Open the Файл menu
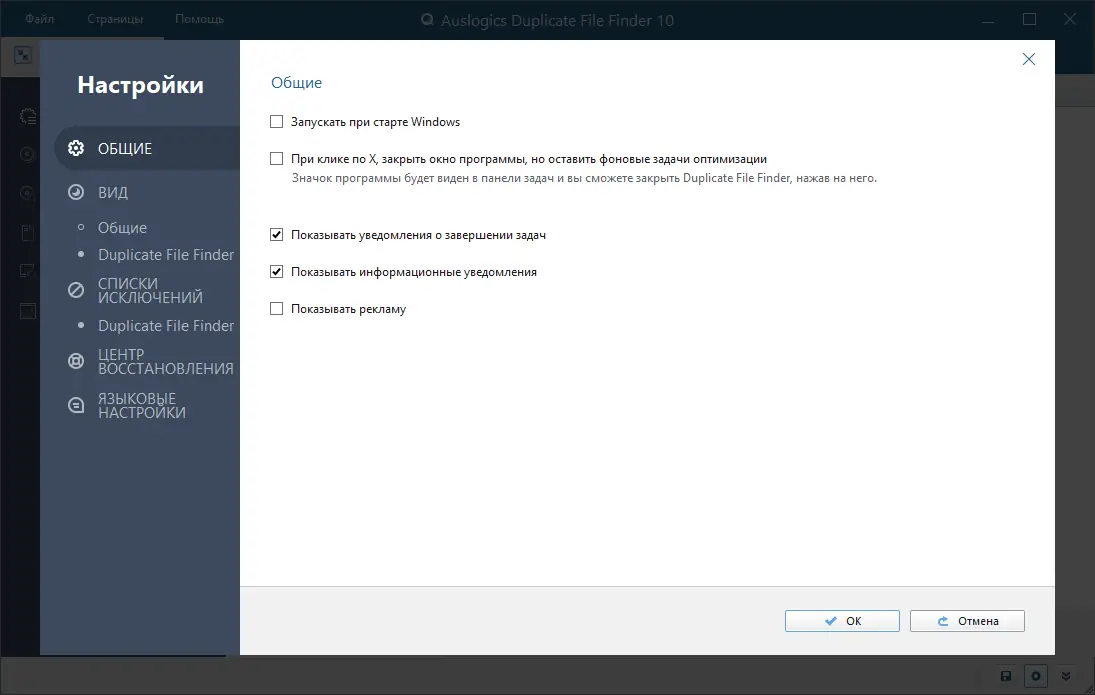Image resolution: width=1095 pixels, height=695 pixels. point(40,19)
